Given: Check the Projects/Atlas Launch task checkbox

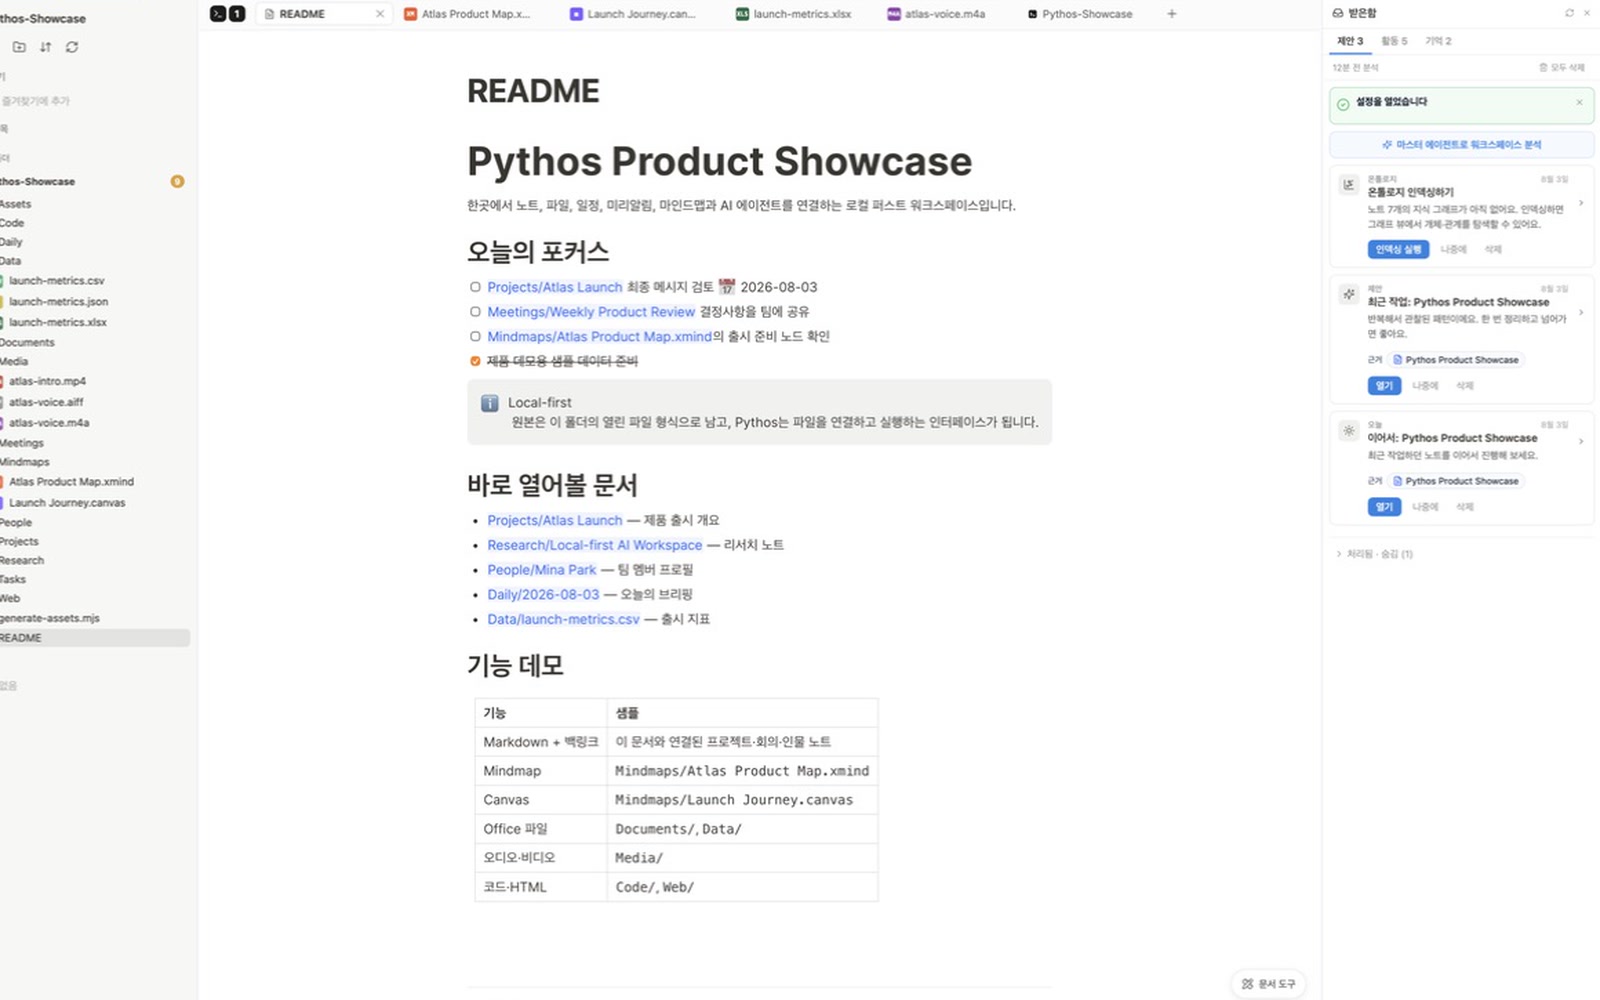Looking at the screenshot, I should click(475, 287).
